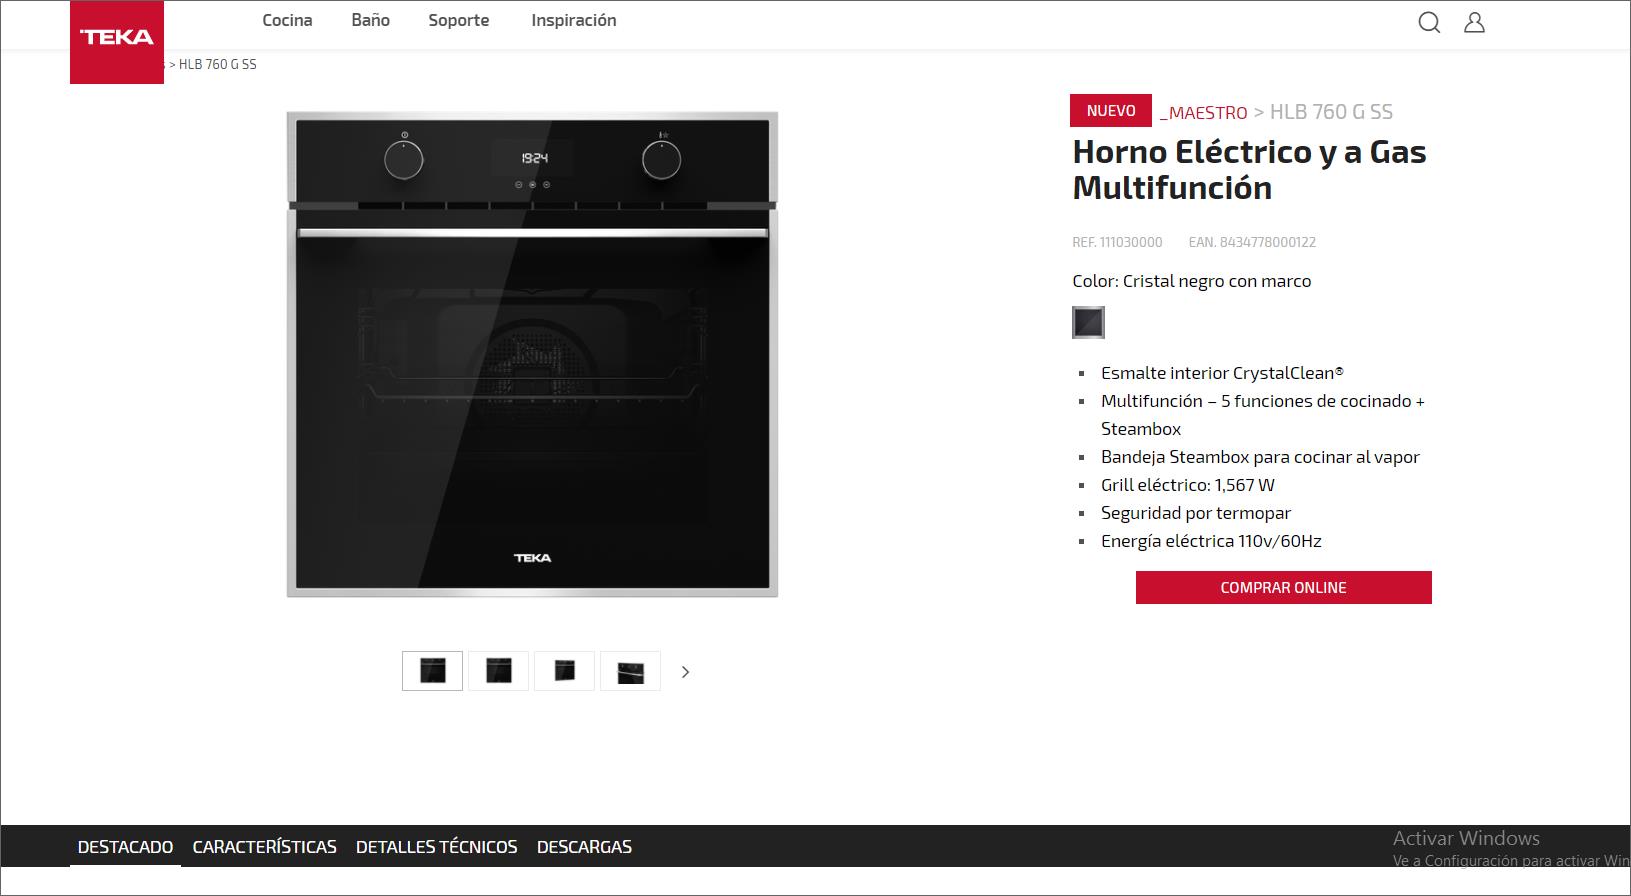Select the third product thumbnail
The width and height of the screenshot is (1631, 896).
(564, 671)
